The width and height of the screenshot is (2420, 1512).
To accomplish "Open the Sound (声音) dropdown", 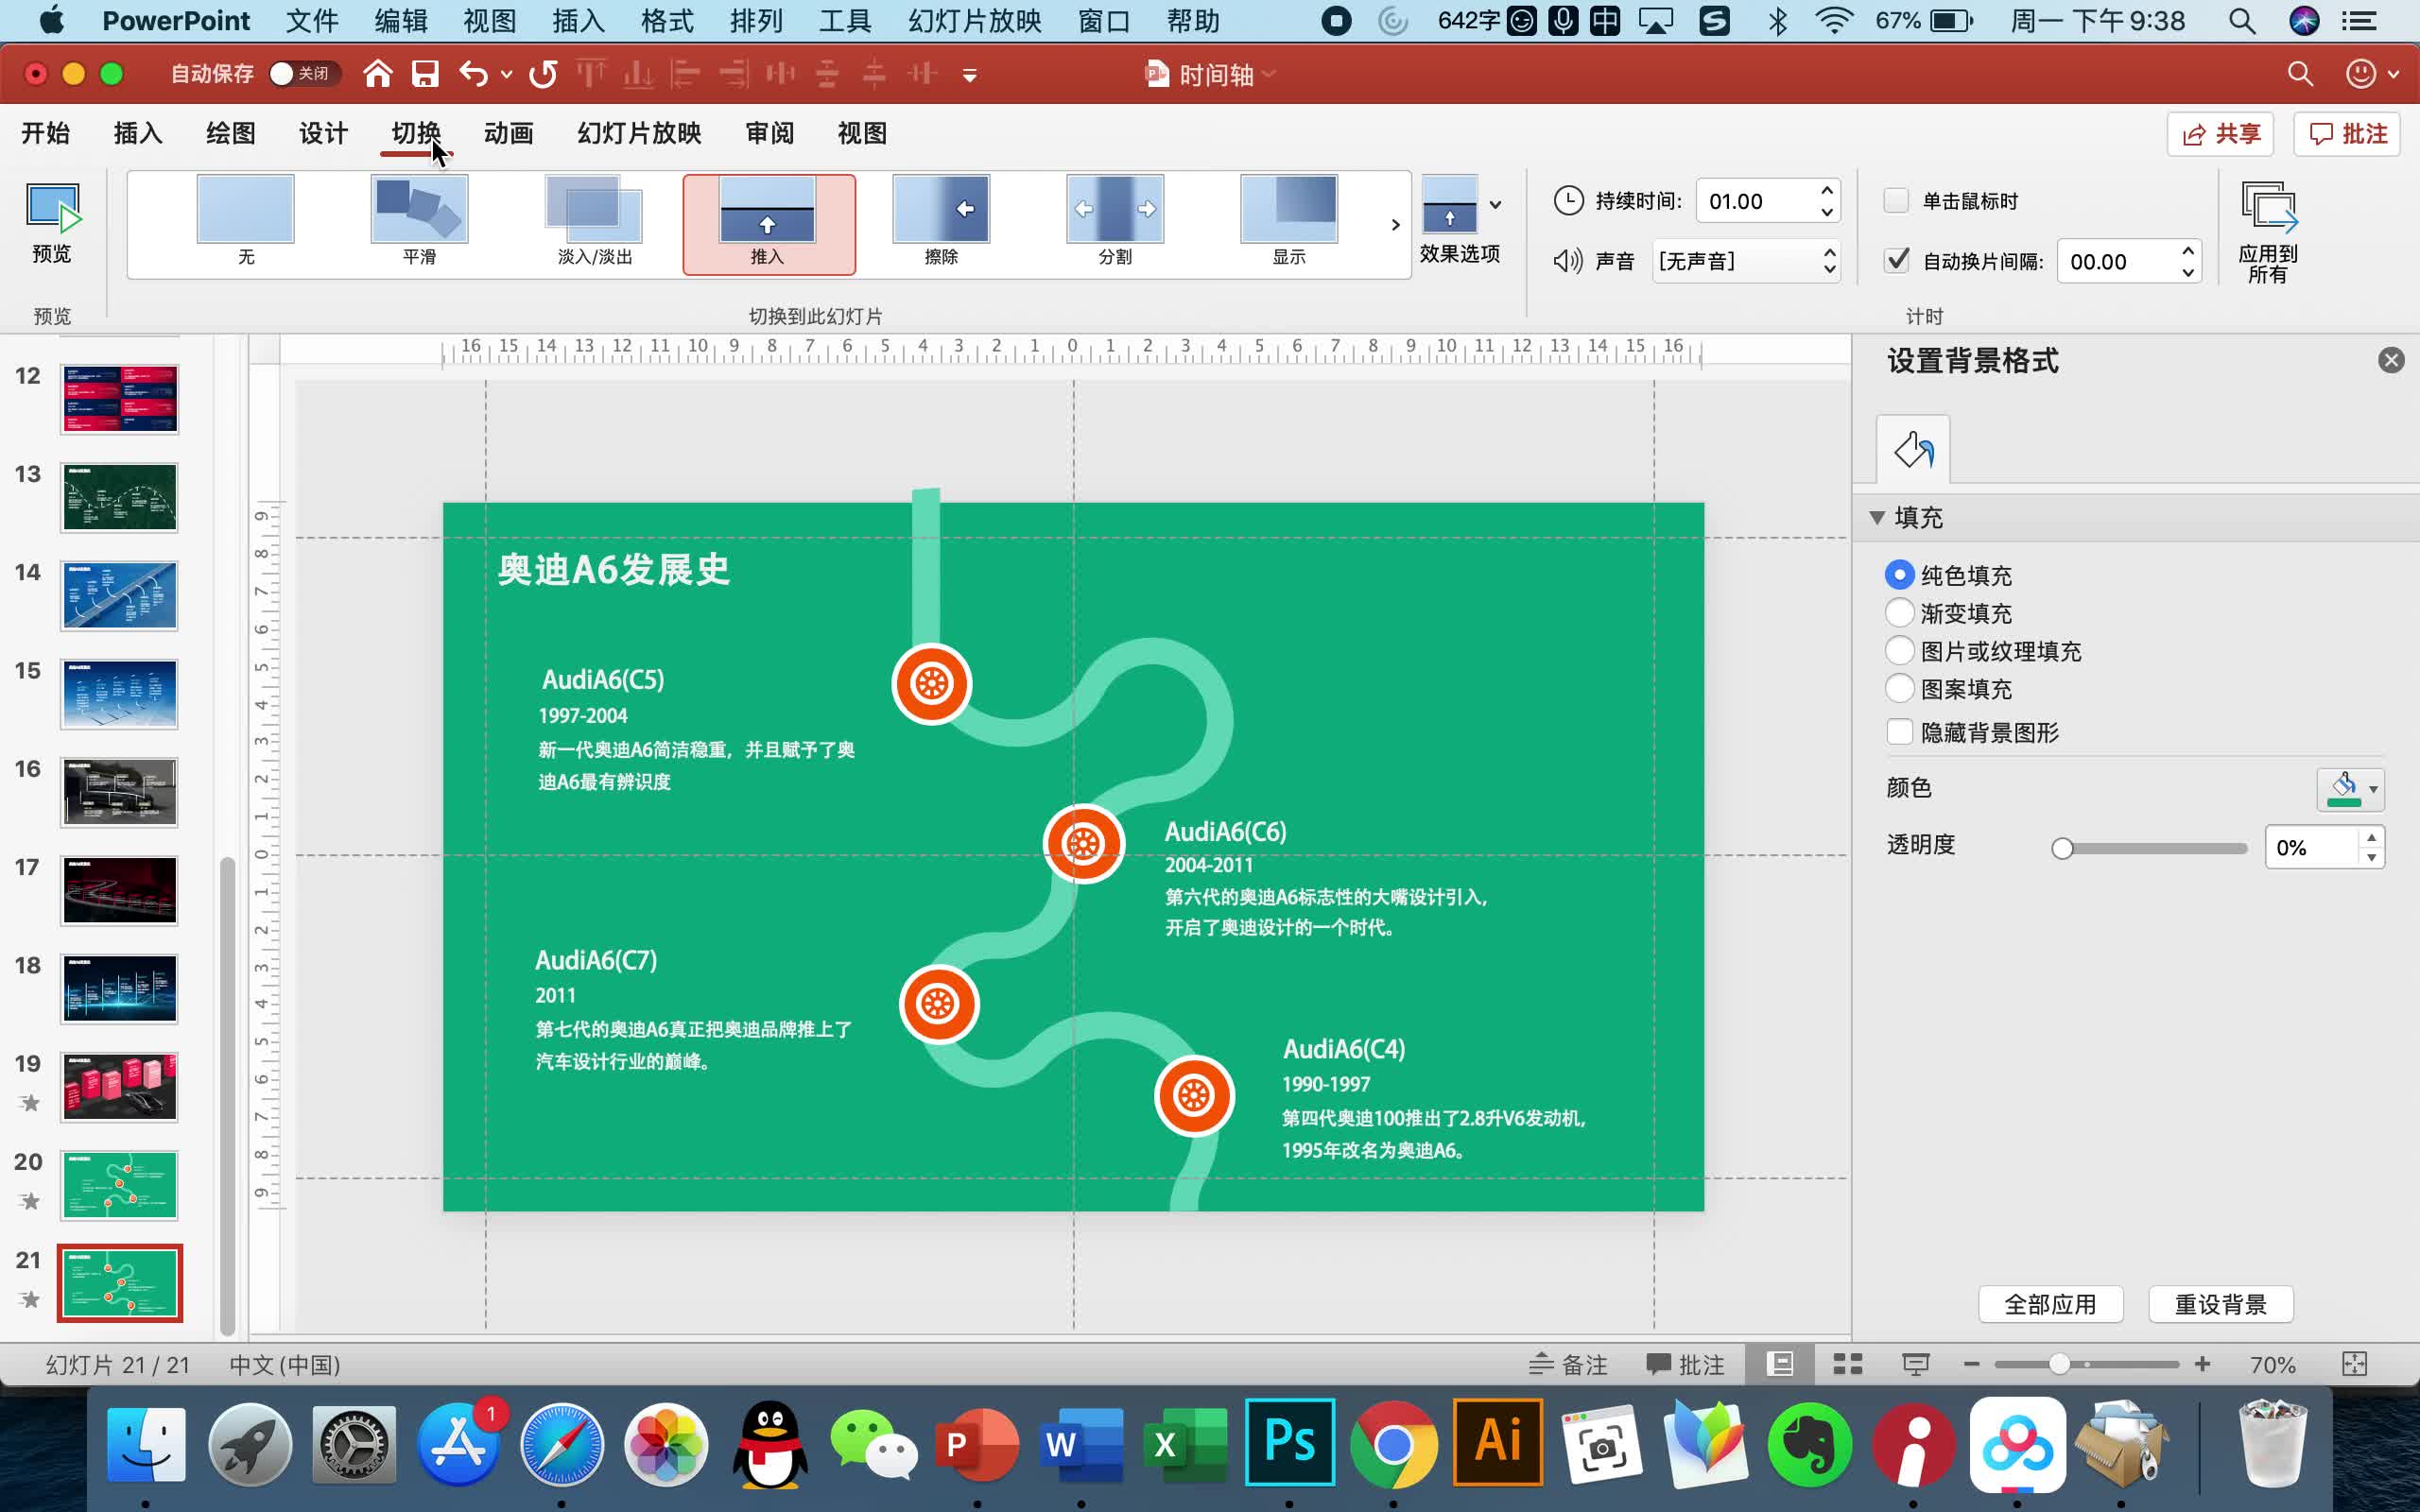I will 1745,261.
